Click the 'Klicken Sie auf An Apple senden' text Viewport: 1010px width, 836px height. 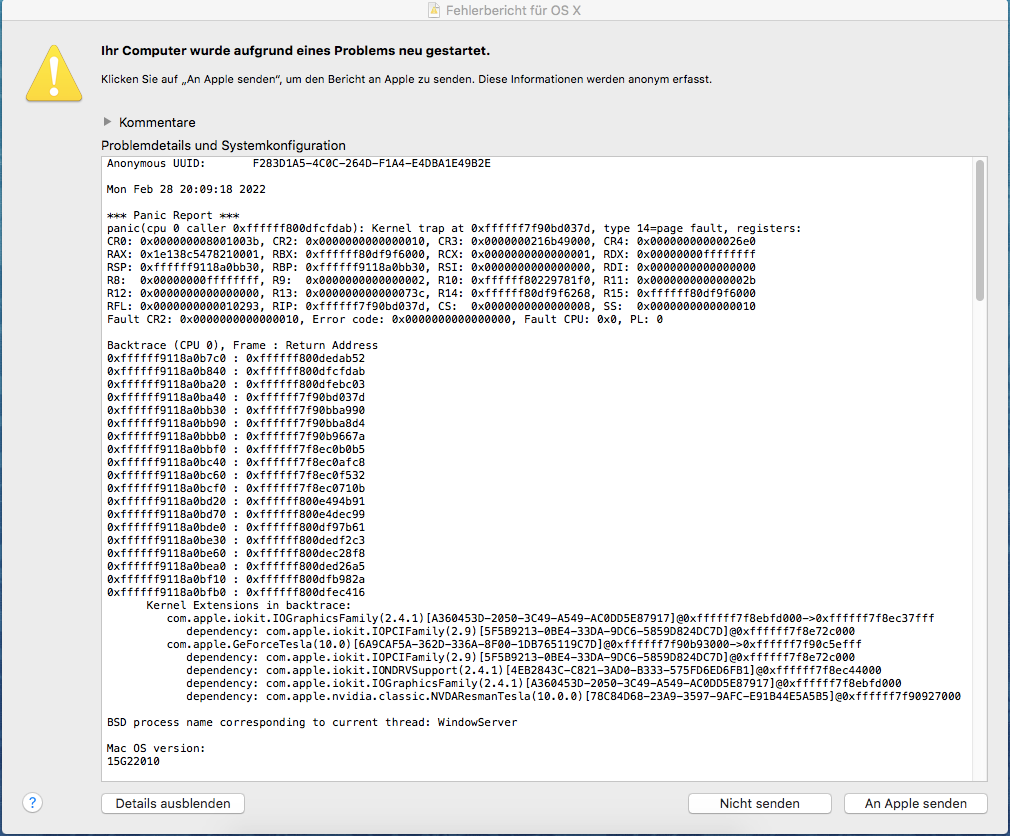(406, 79)
